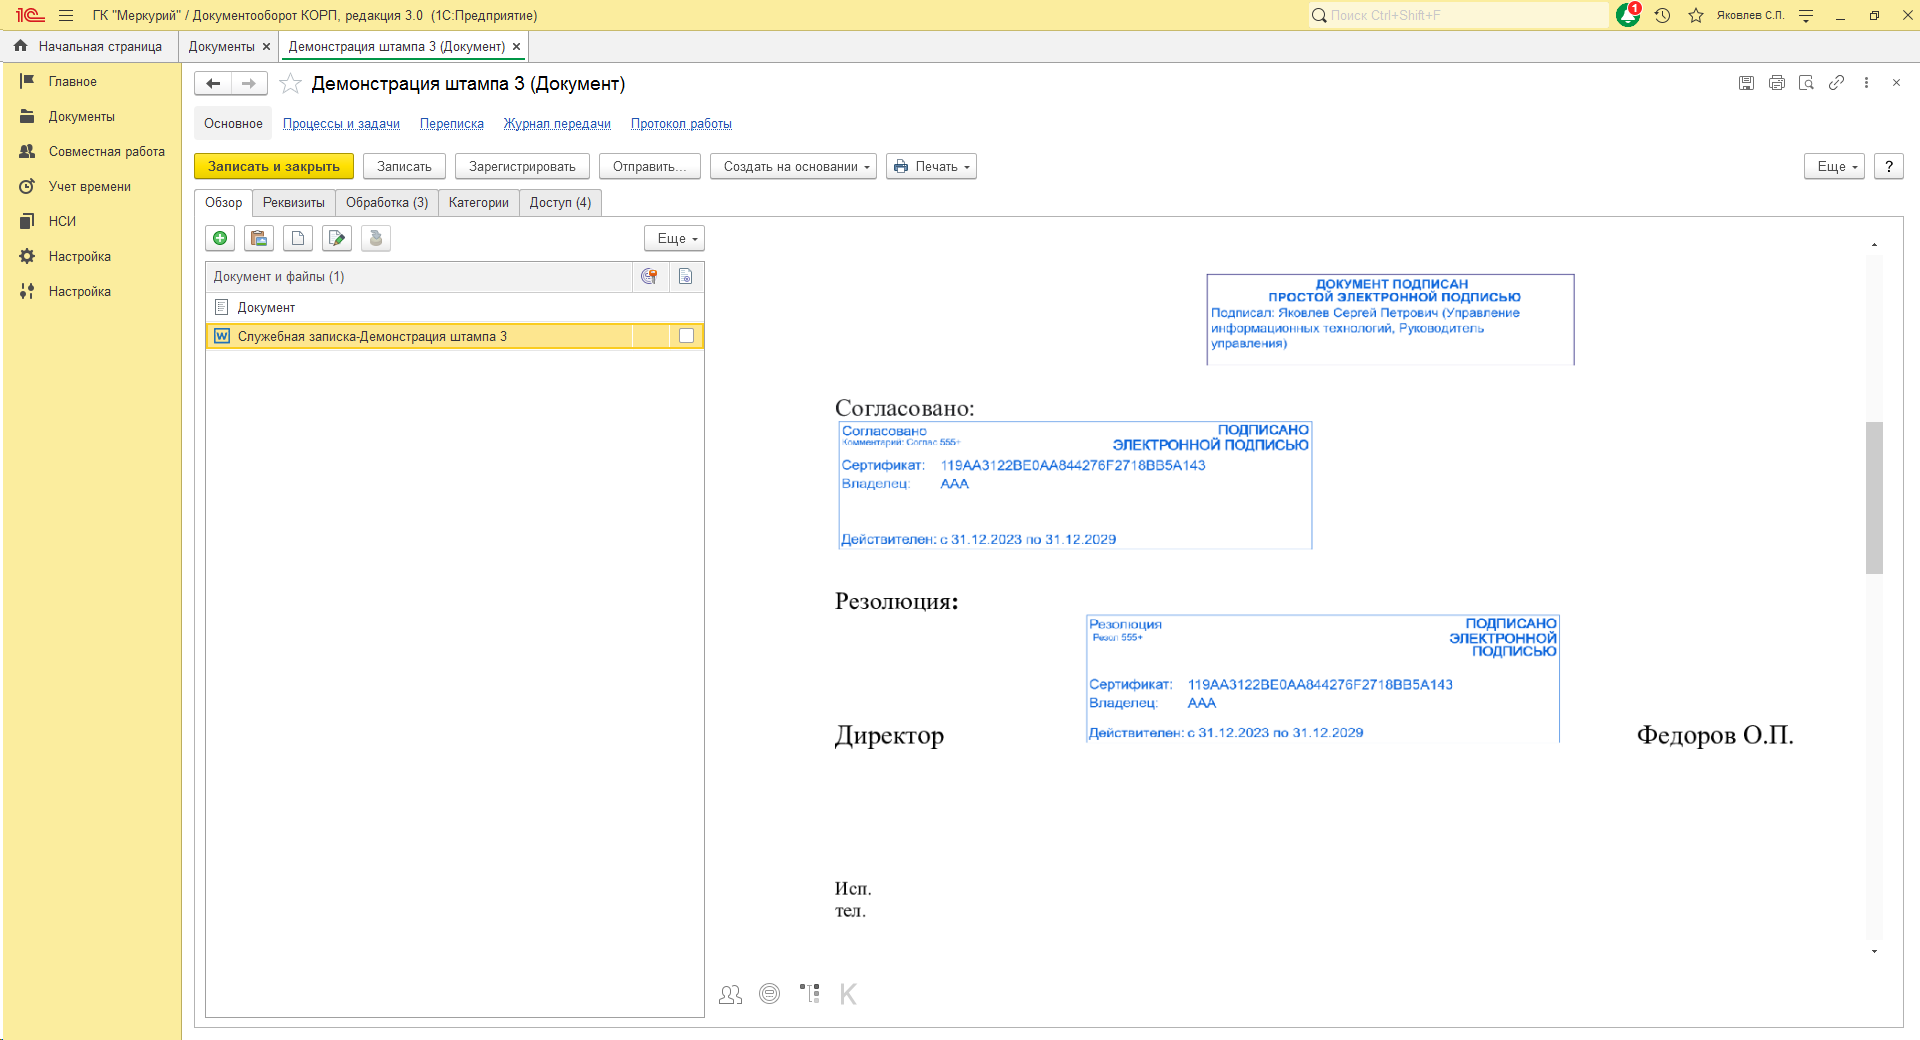Open the Журнал передачи link
The height and width of the screenshot is (1040, 1920).
pyautogui.click(x=557, y=124)
